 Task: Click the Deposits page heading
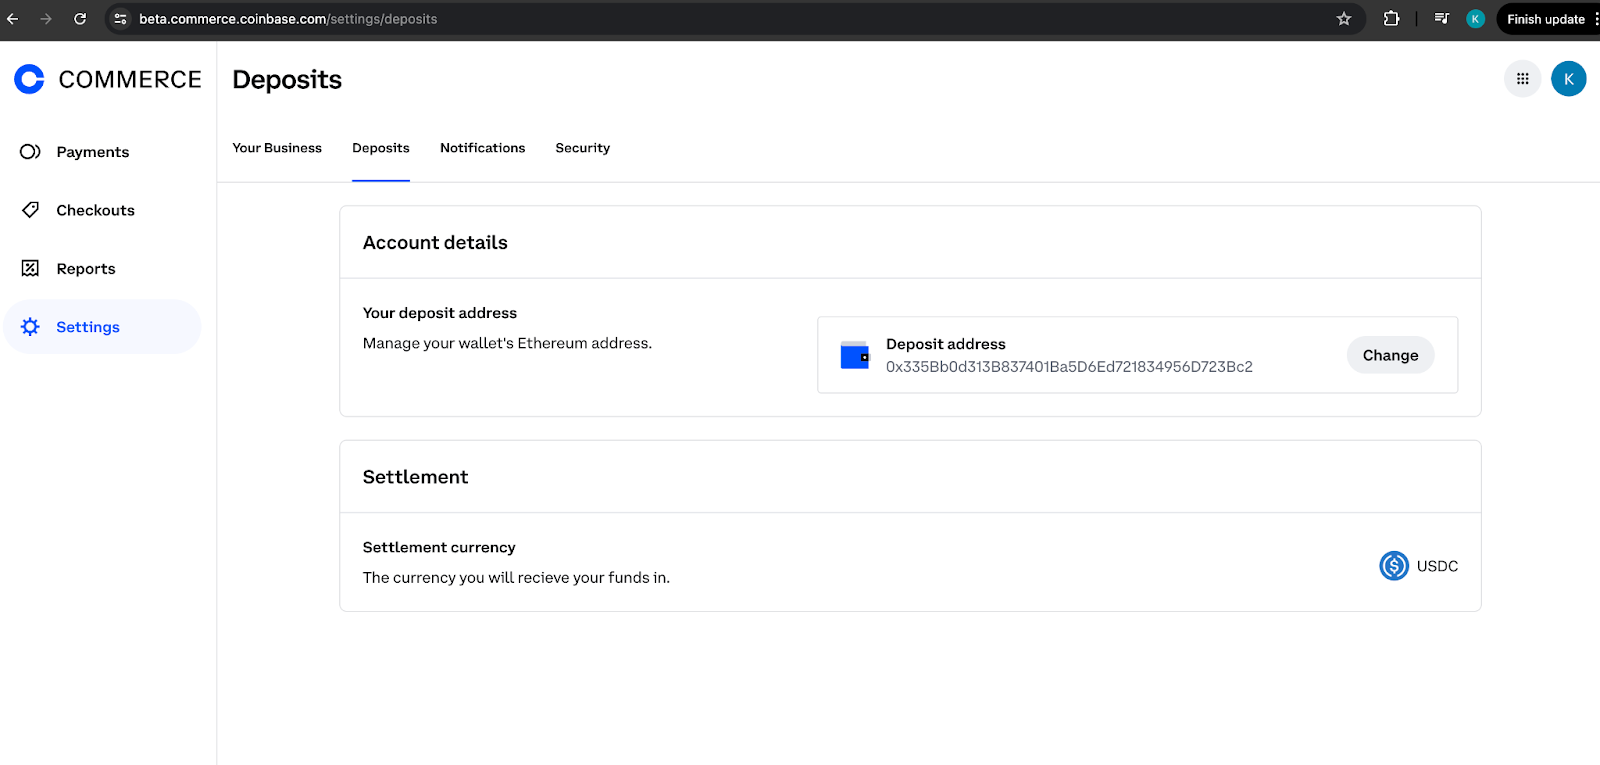[287, 80]
